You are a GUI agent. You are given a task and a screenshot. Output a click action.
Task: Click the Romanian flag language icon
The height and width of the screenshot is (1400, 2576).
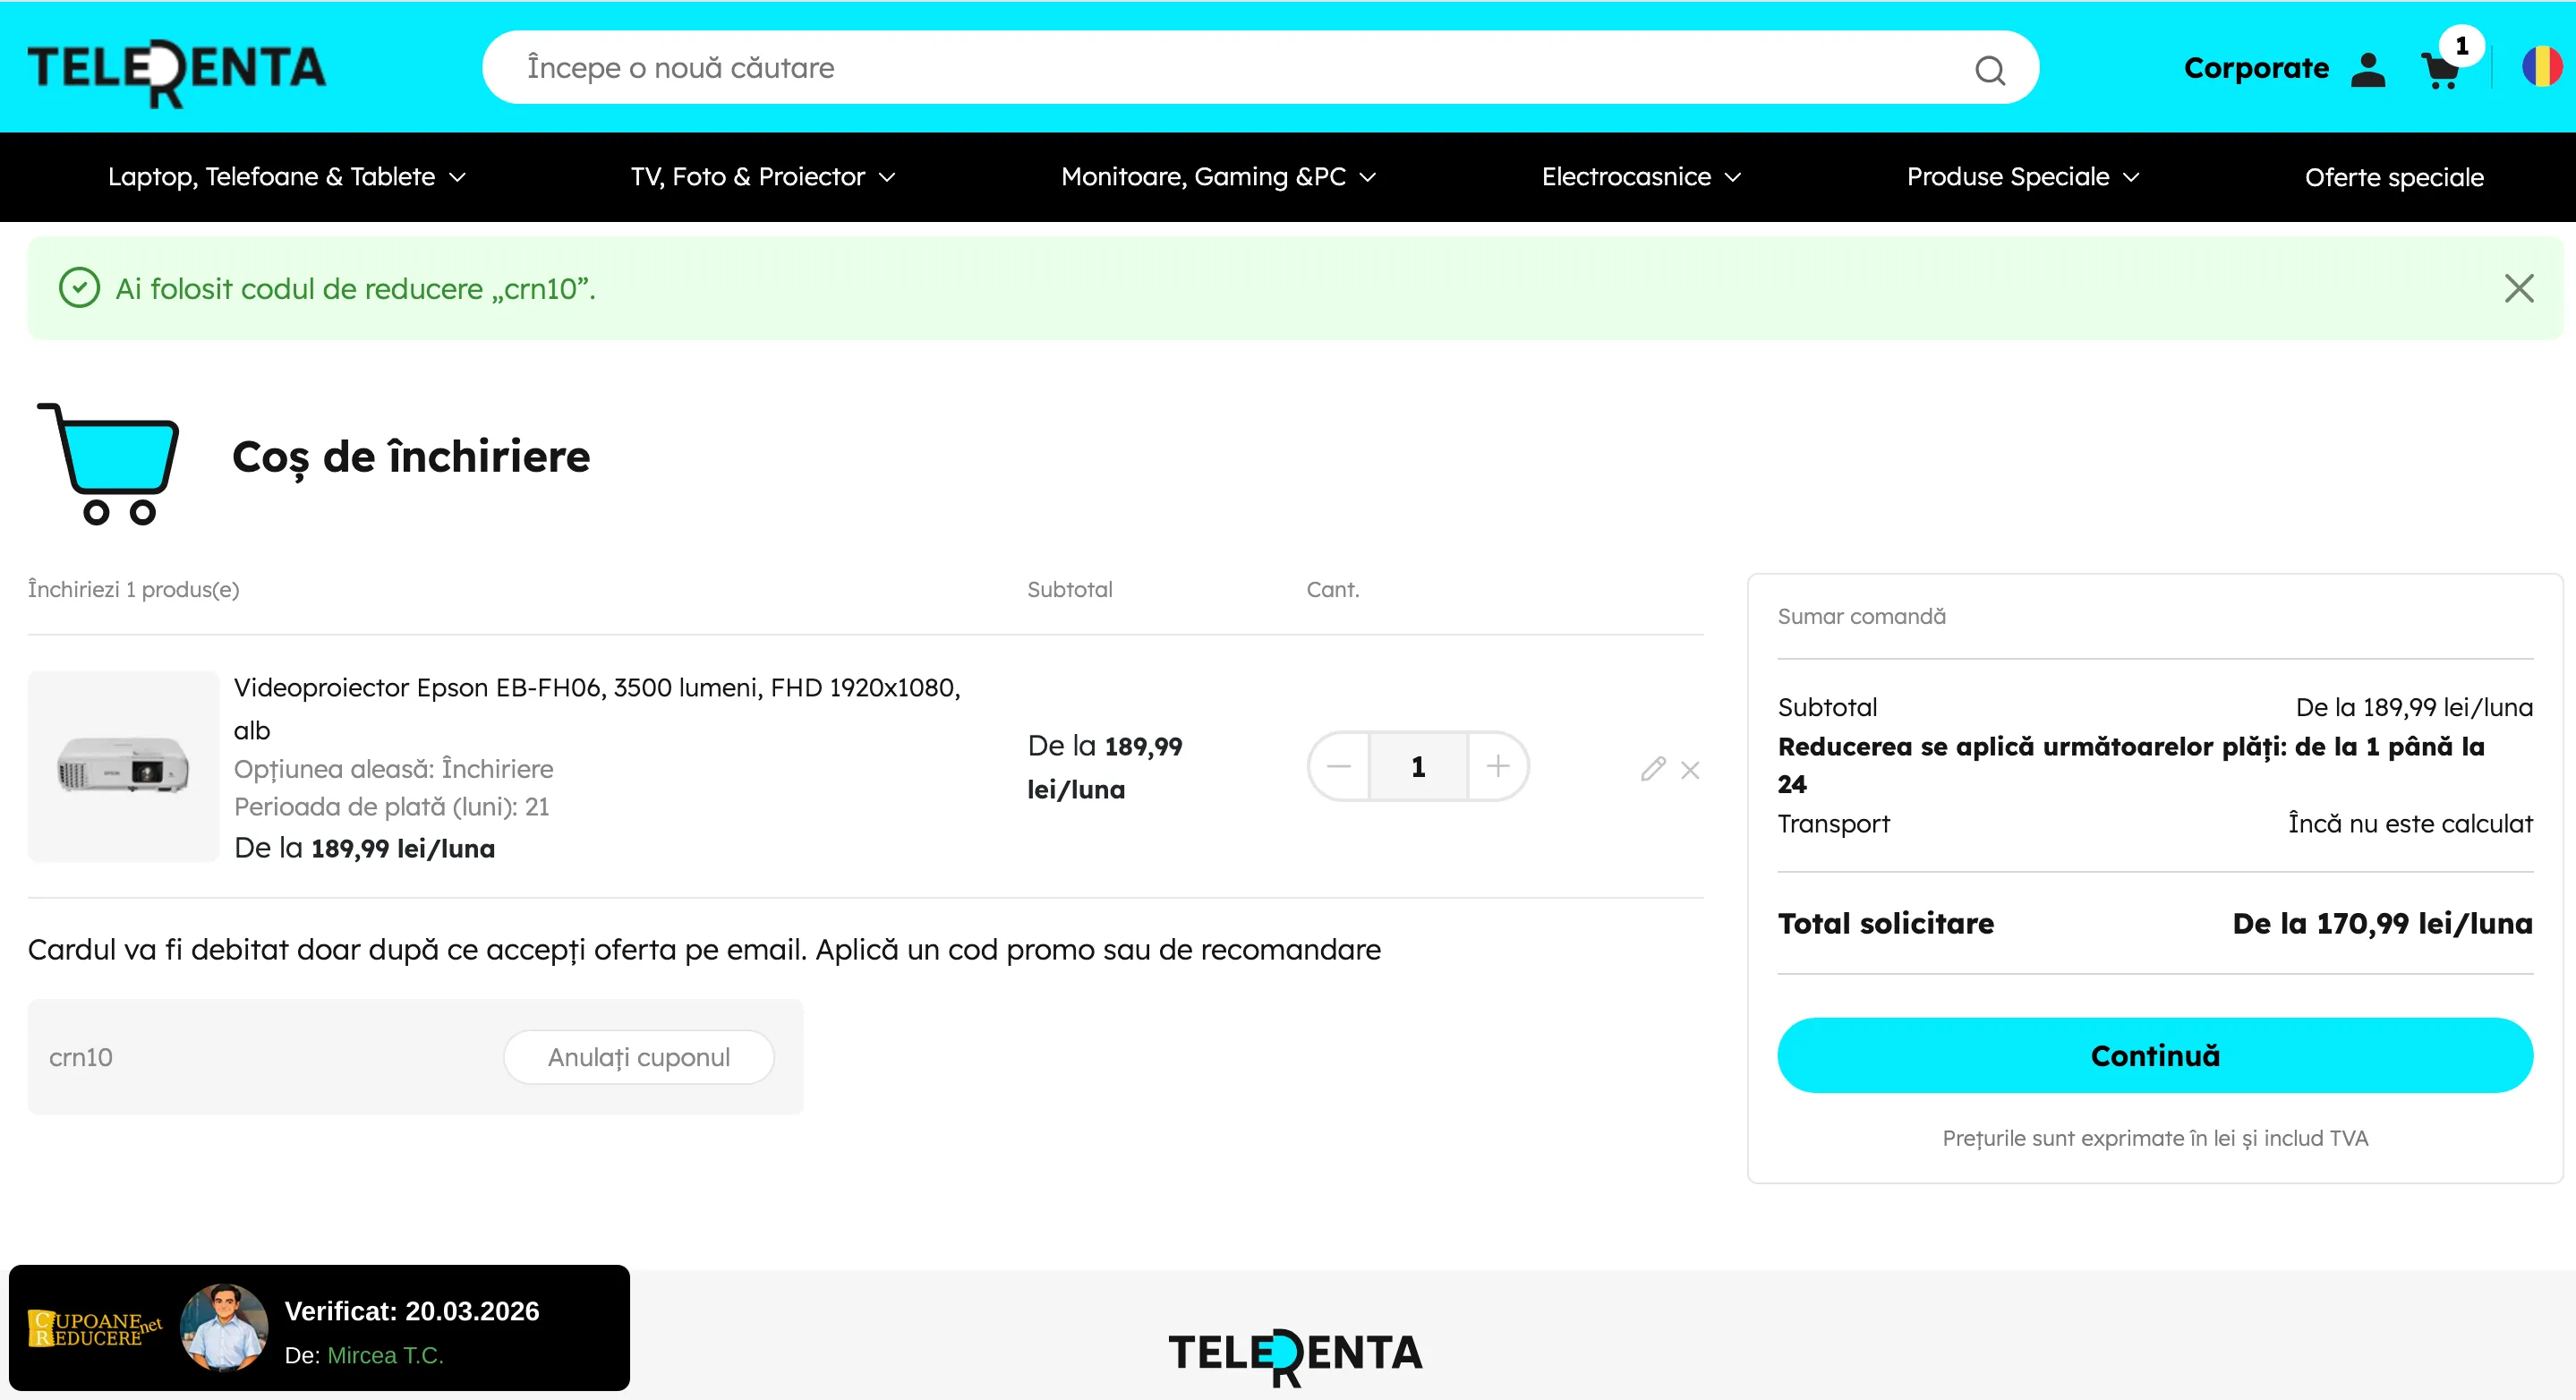tap(2541, 68)
